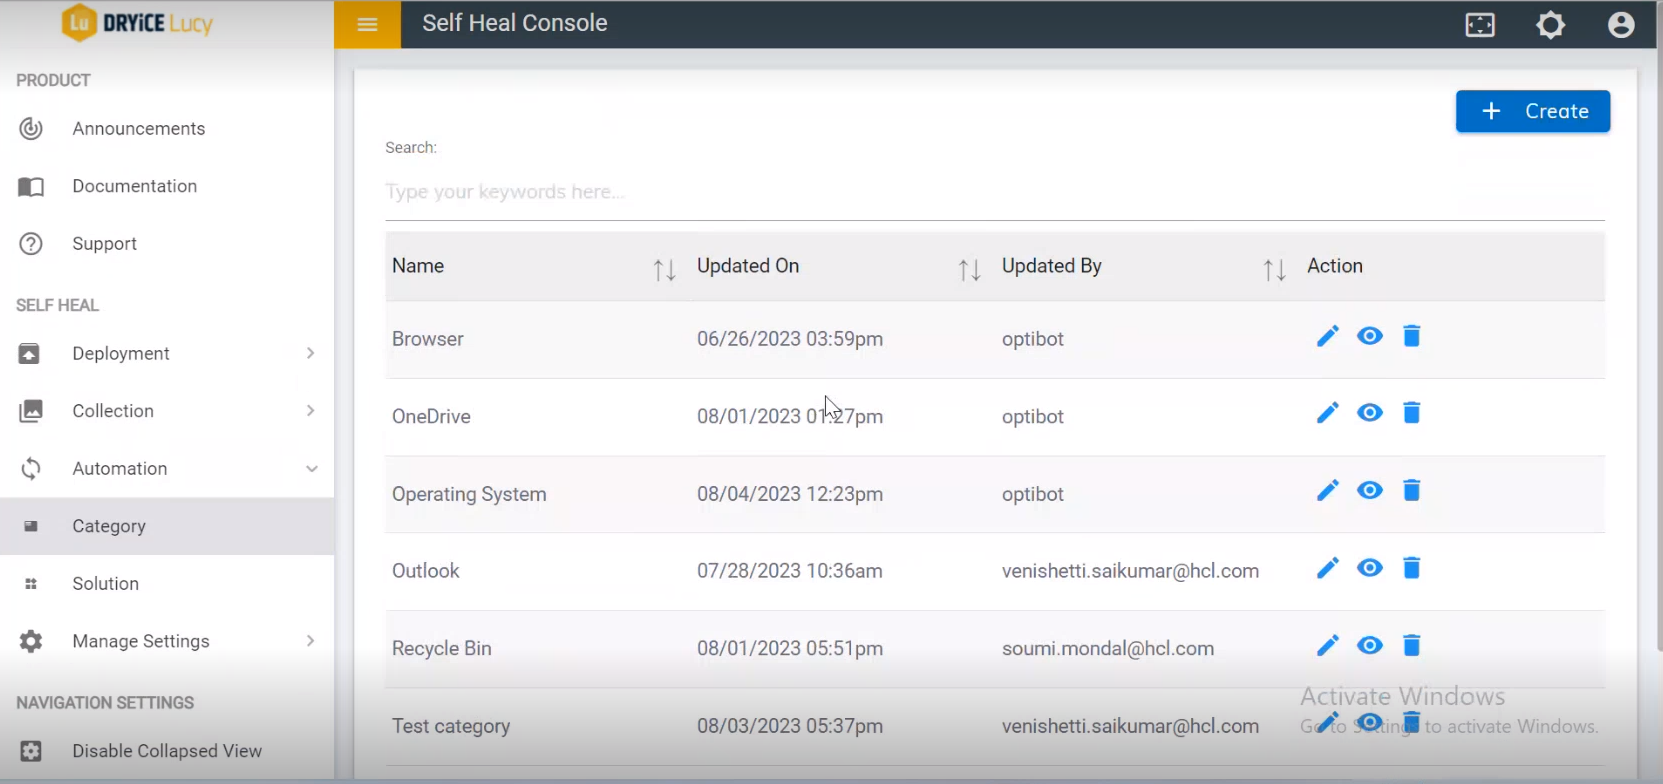Click the Create button
Image resolution: width=1663 pixels, height=784 pixels.
pos(1532,111)
